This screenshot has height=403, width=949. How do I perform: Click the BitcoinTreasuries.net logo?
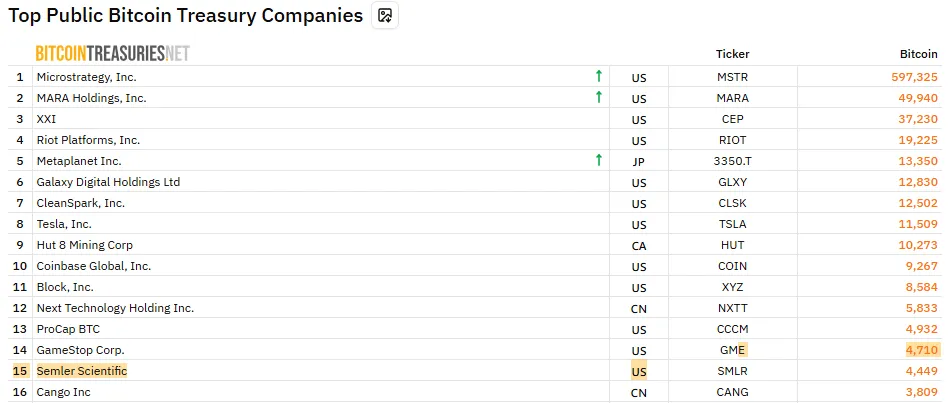pos(112,53)
